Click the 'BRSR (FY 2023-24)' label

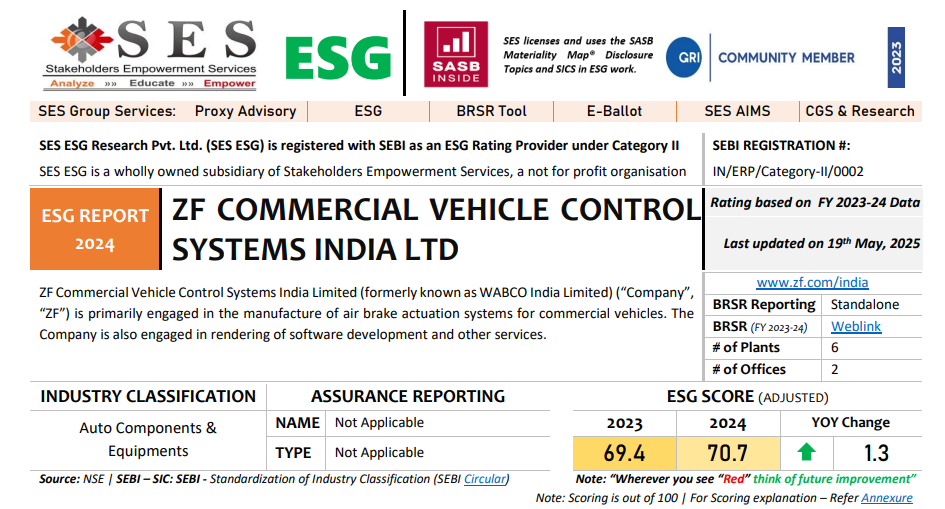[x=759, y=326]
